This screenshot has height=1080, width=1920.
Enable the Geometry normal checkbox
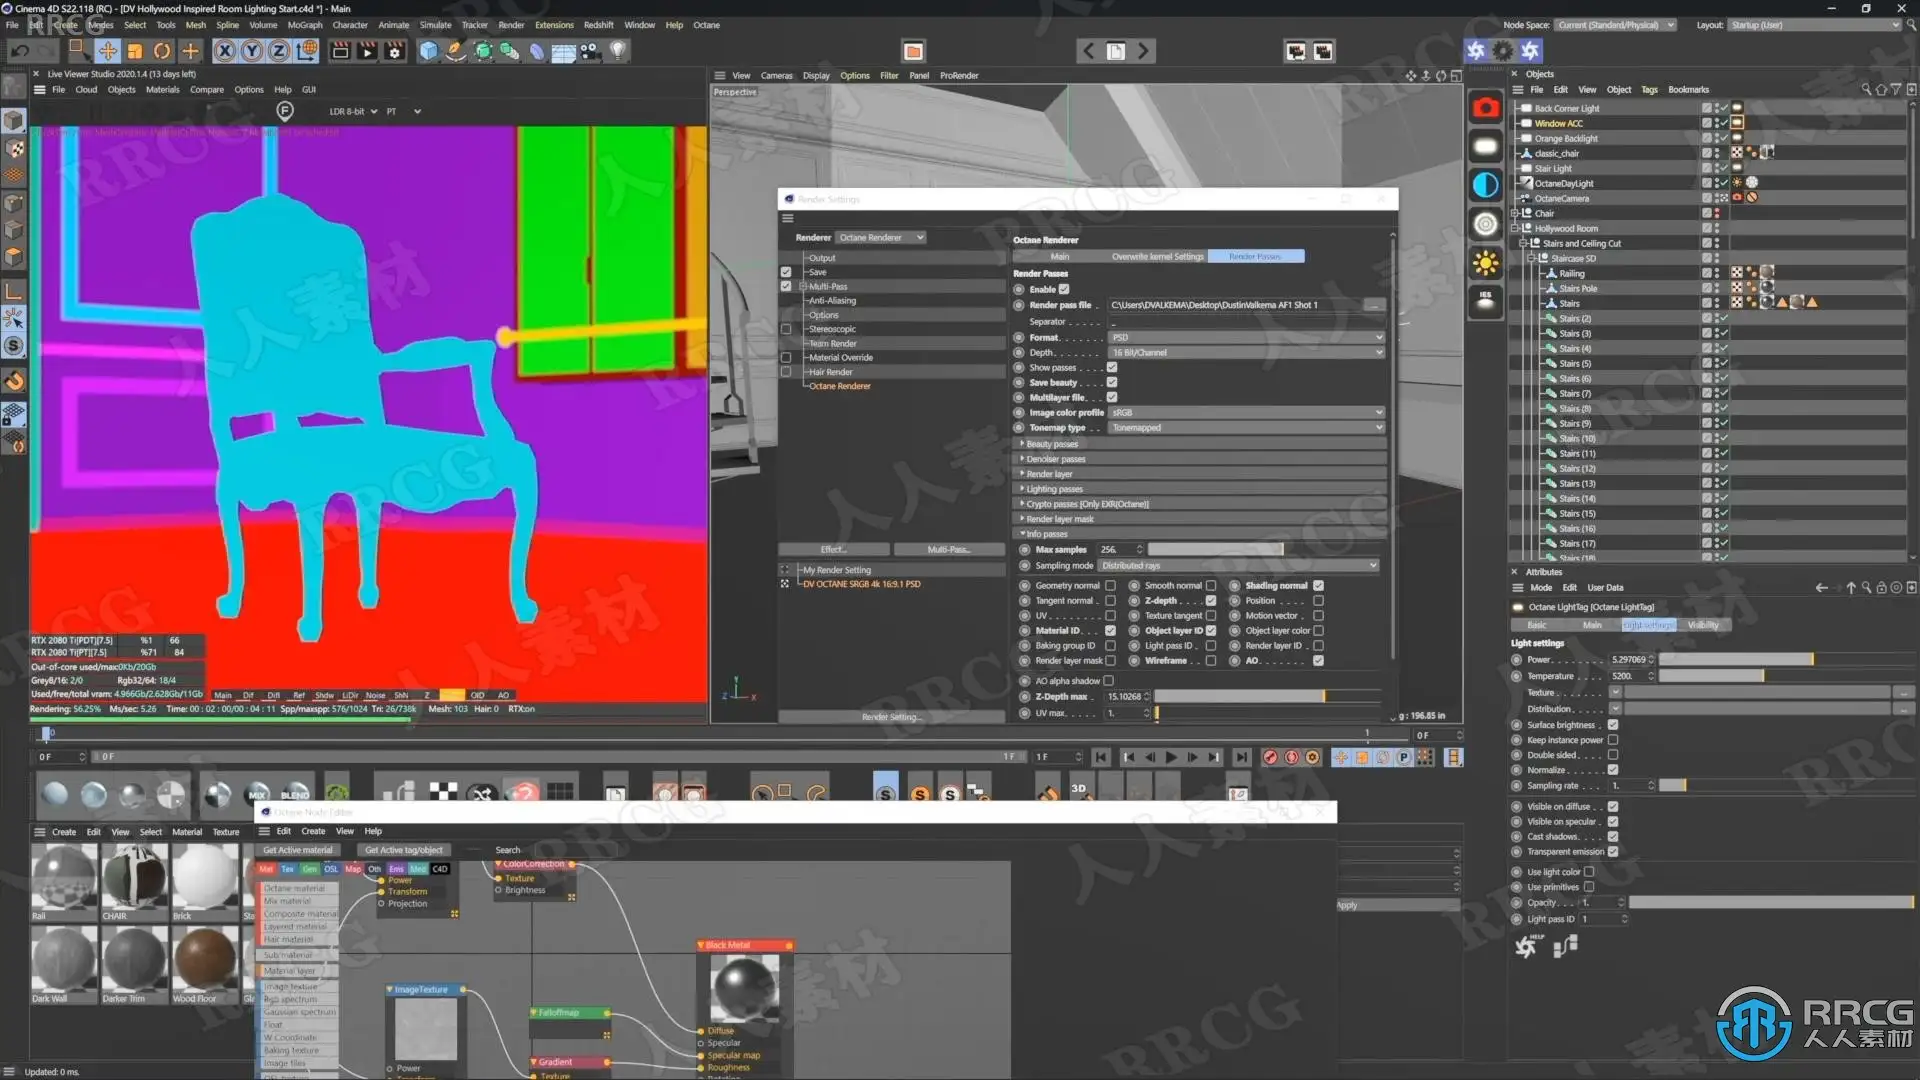[1110, 586]
